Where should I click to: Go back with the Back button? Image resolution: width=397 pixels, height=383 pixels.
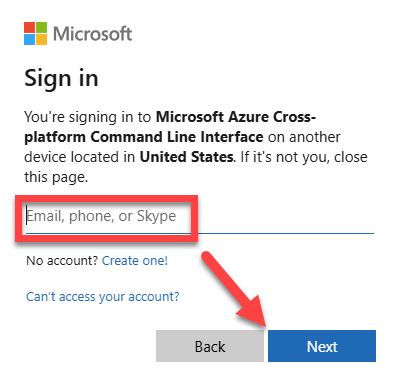tap(210, 346)
